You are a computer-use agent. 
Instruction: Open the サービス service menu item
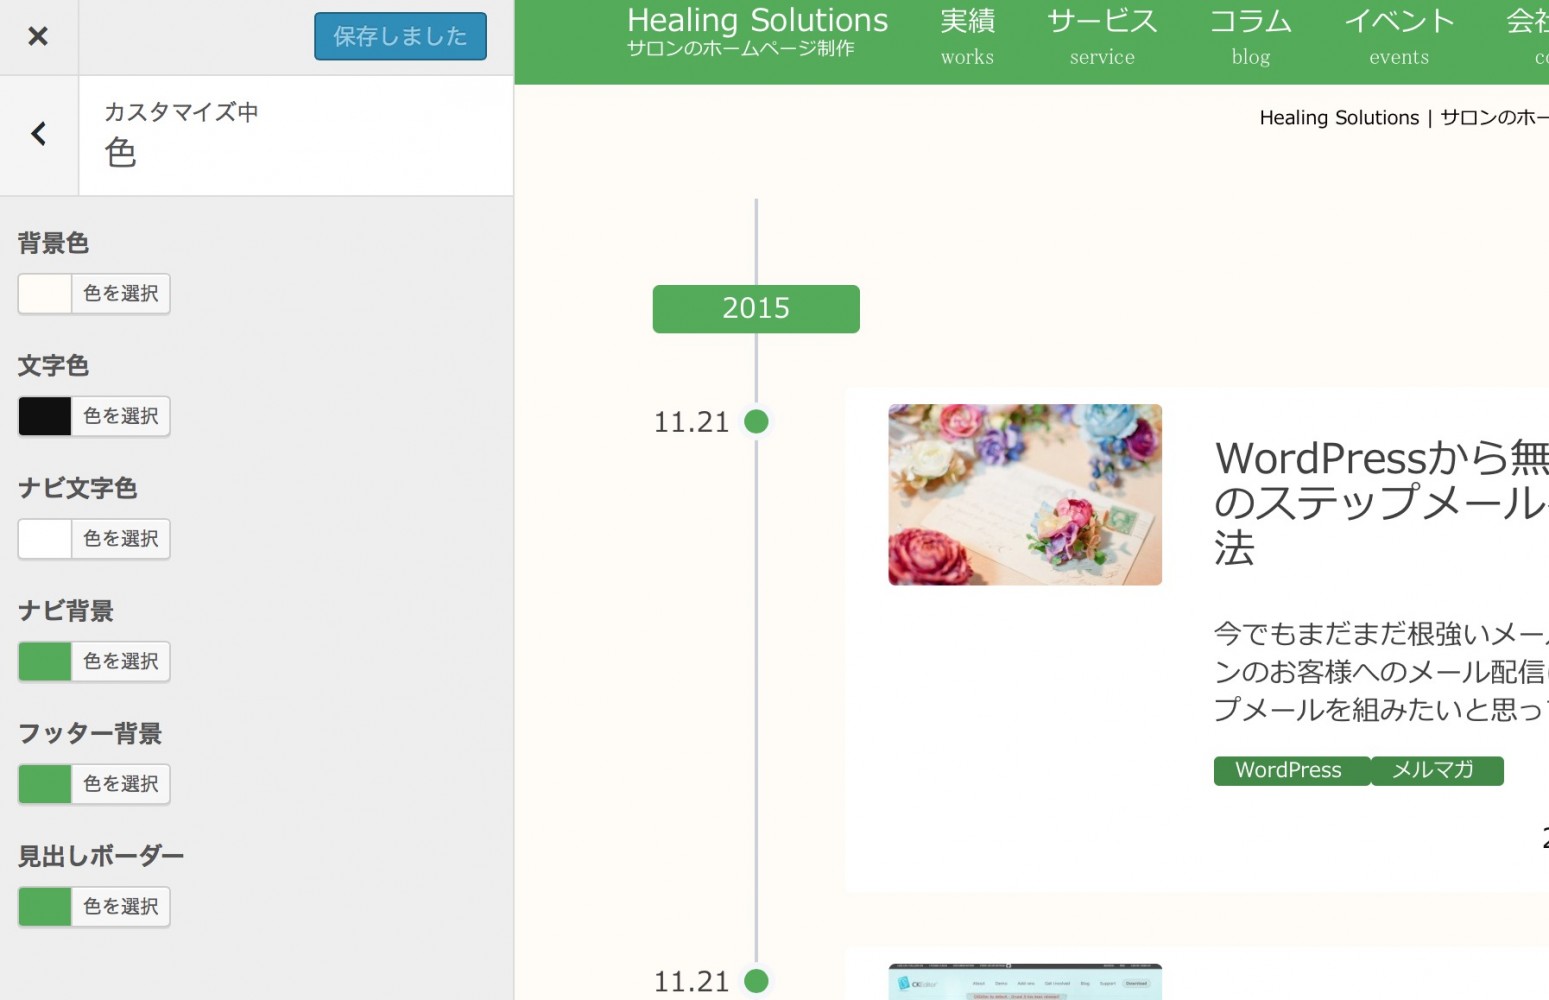click(x=1102, y=37)
